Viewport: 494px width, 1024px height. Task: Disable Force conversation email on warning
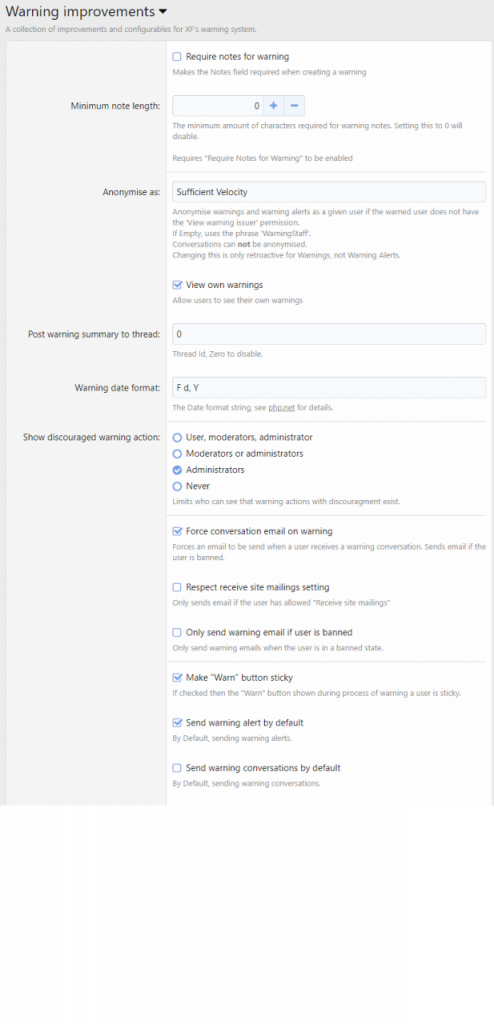pyautogui.click(x=176, y=531)
